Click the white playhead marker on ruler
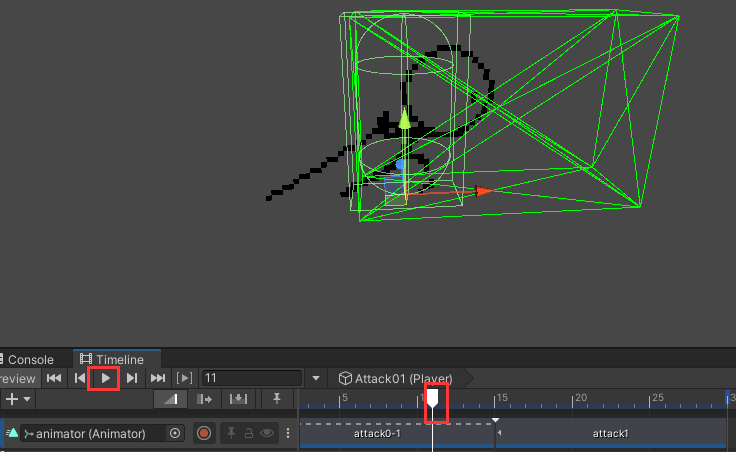 [433, 398]
